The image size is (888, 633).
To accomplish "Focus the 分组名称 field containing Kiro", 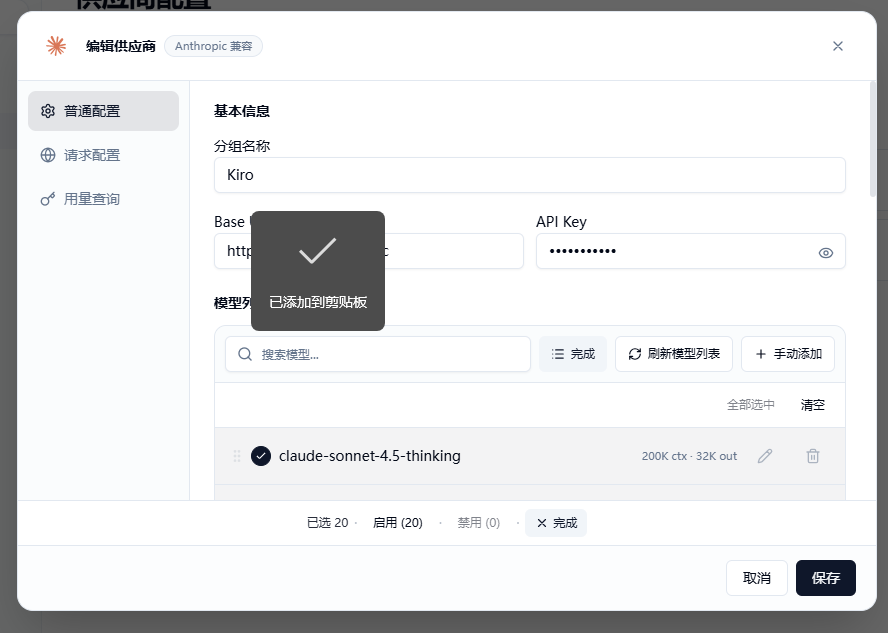I will pos(530,175).
